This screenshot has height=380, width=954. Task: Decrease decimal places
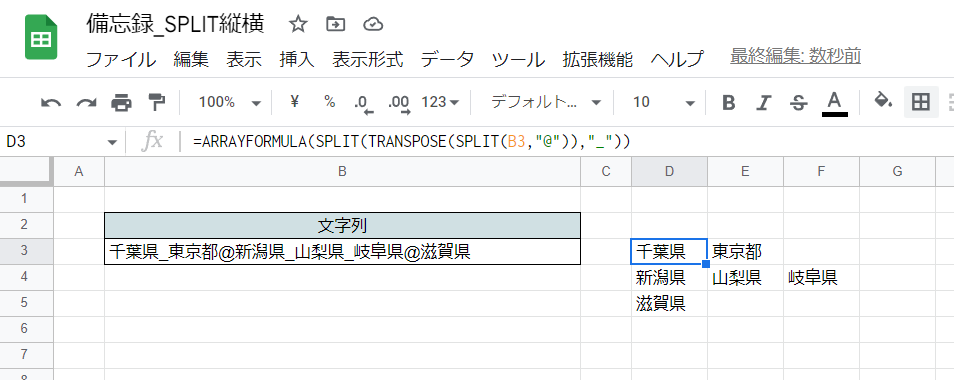tap(364, 103)
